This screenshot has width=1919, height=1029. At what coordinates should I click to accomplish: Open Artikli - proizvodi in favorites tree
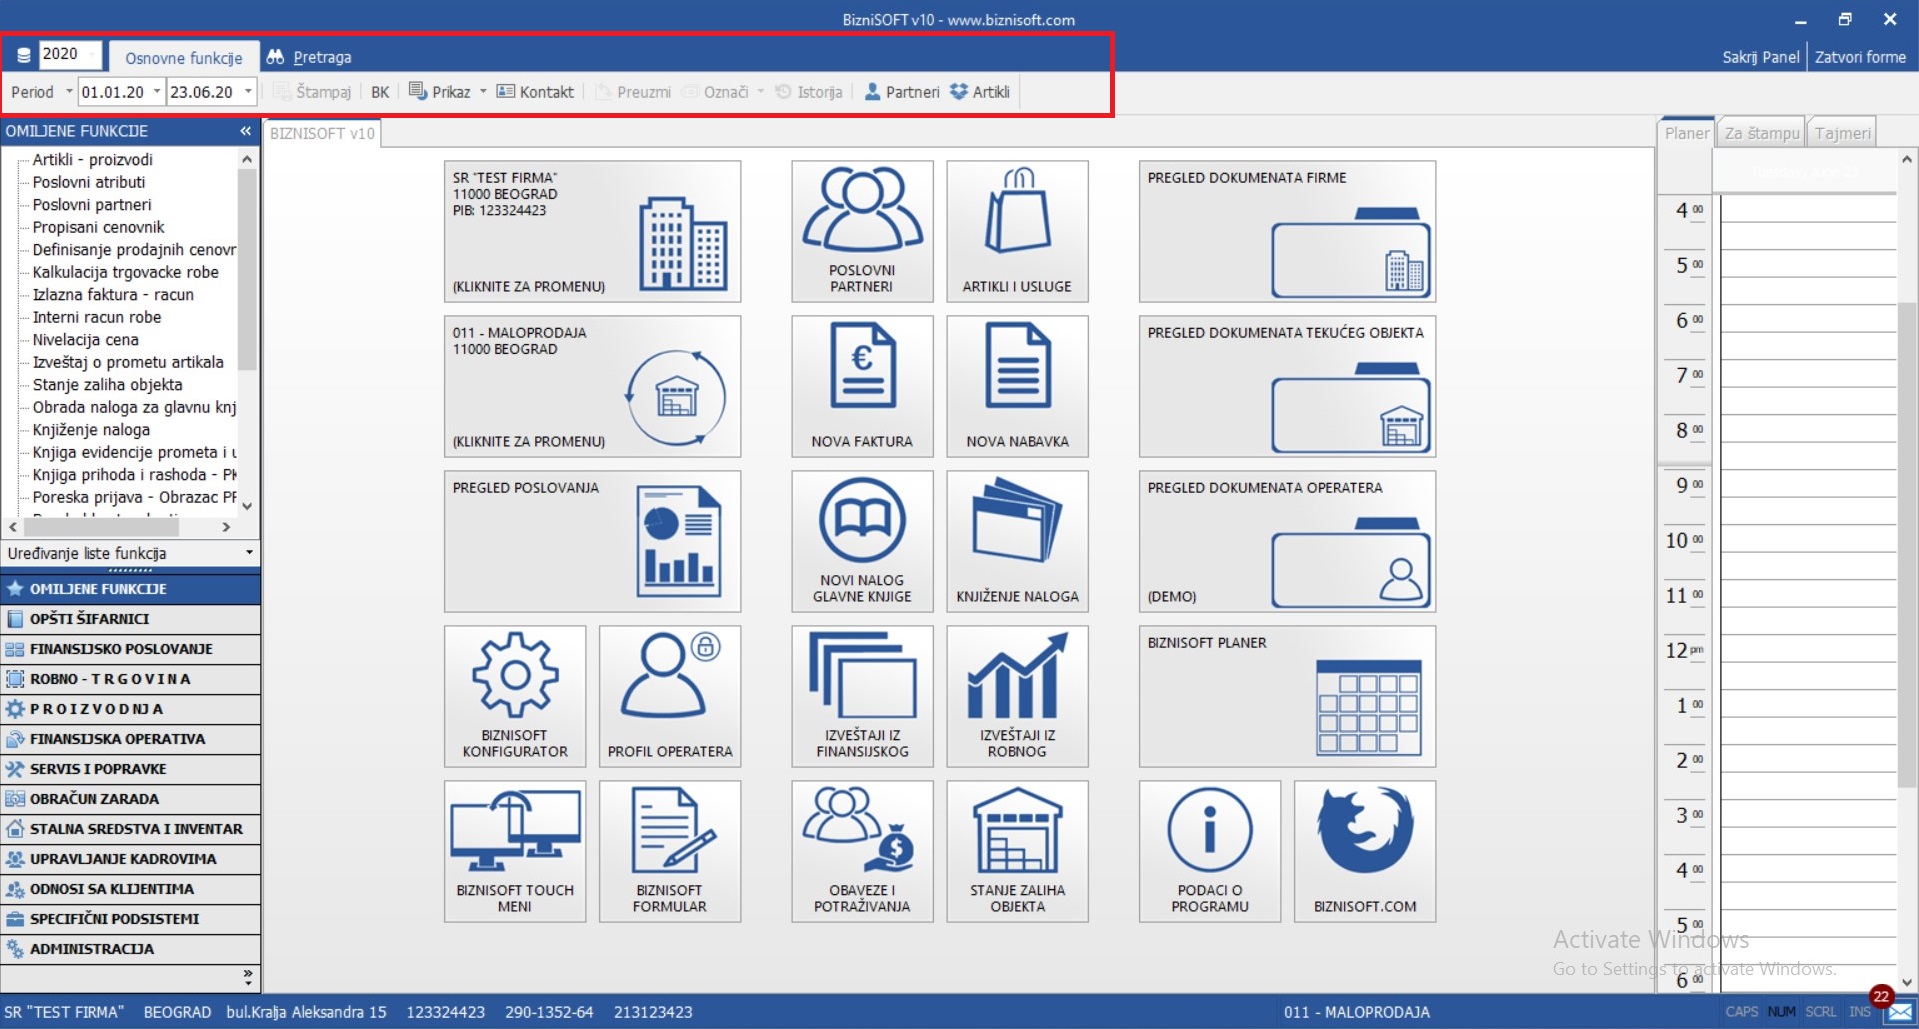click(93, 159)
